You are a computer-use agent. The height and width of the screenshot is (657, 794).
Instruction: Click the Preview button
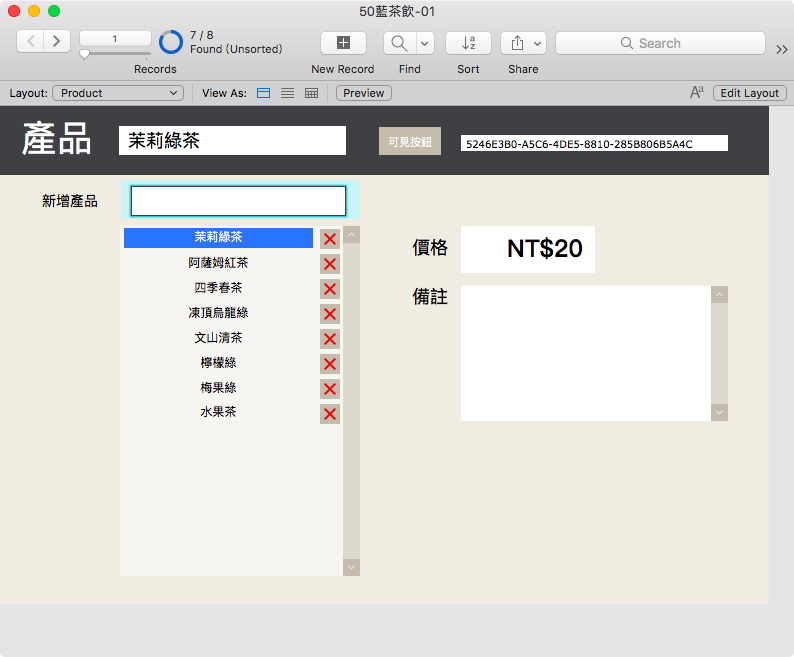pos(364,93)
